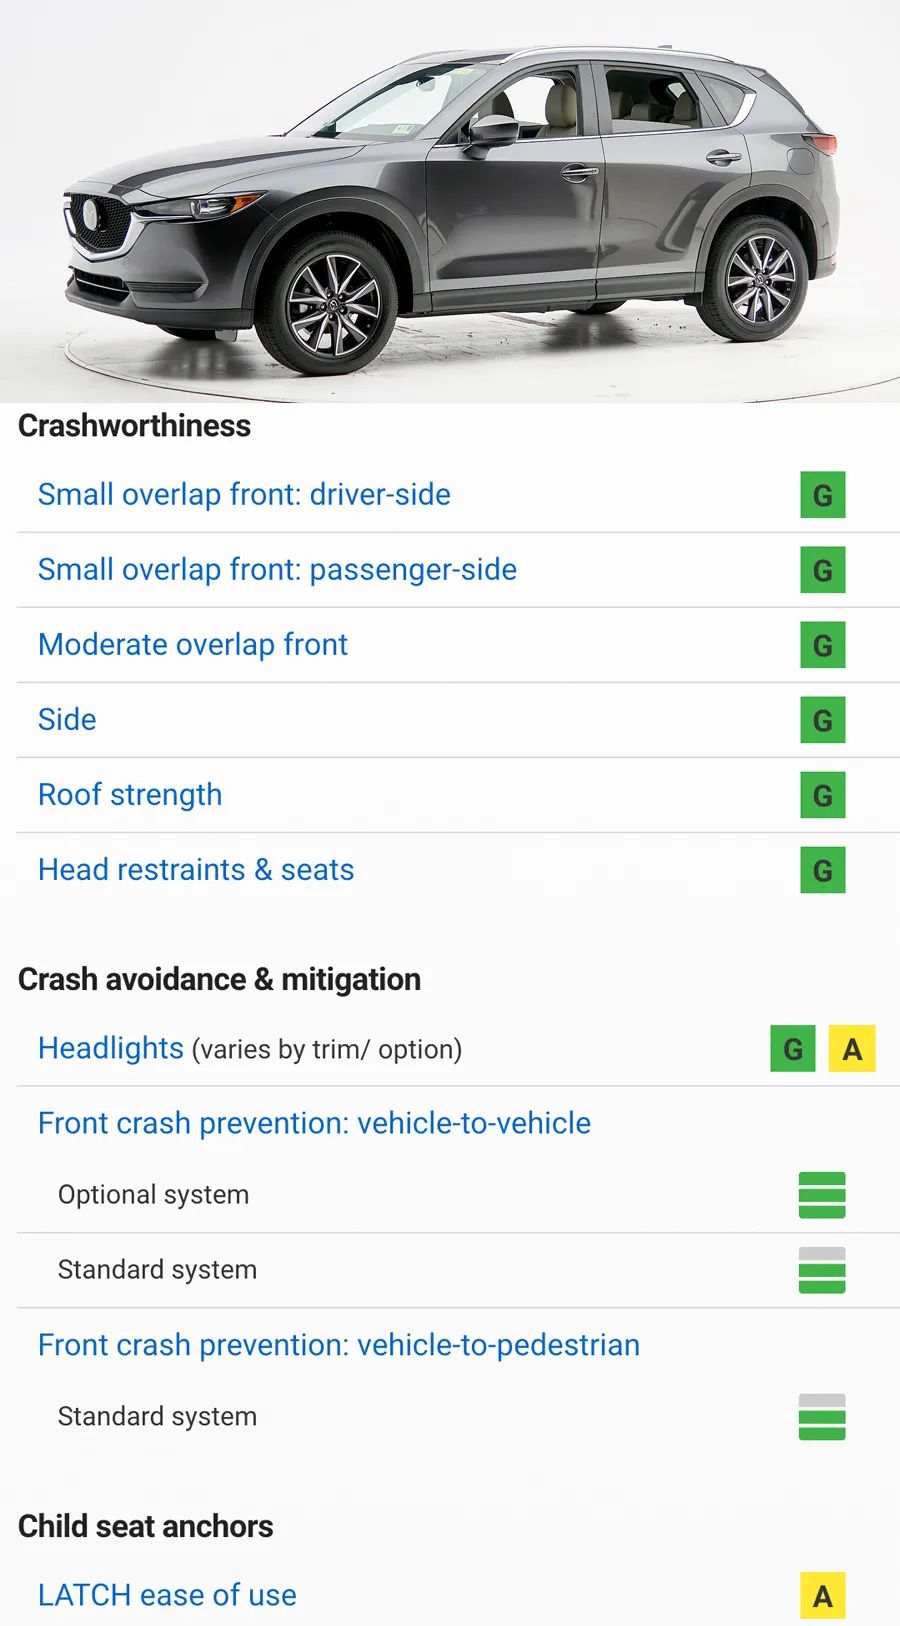The width and height of the screenshot is (900, 1626).
Task: Open Front crash prevention: vehicle-to-pedestrian link
Action: (339, 1345)
